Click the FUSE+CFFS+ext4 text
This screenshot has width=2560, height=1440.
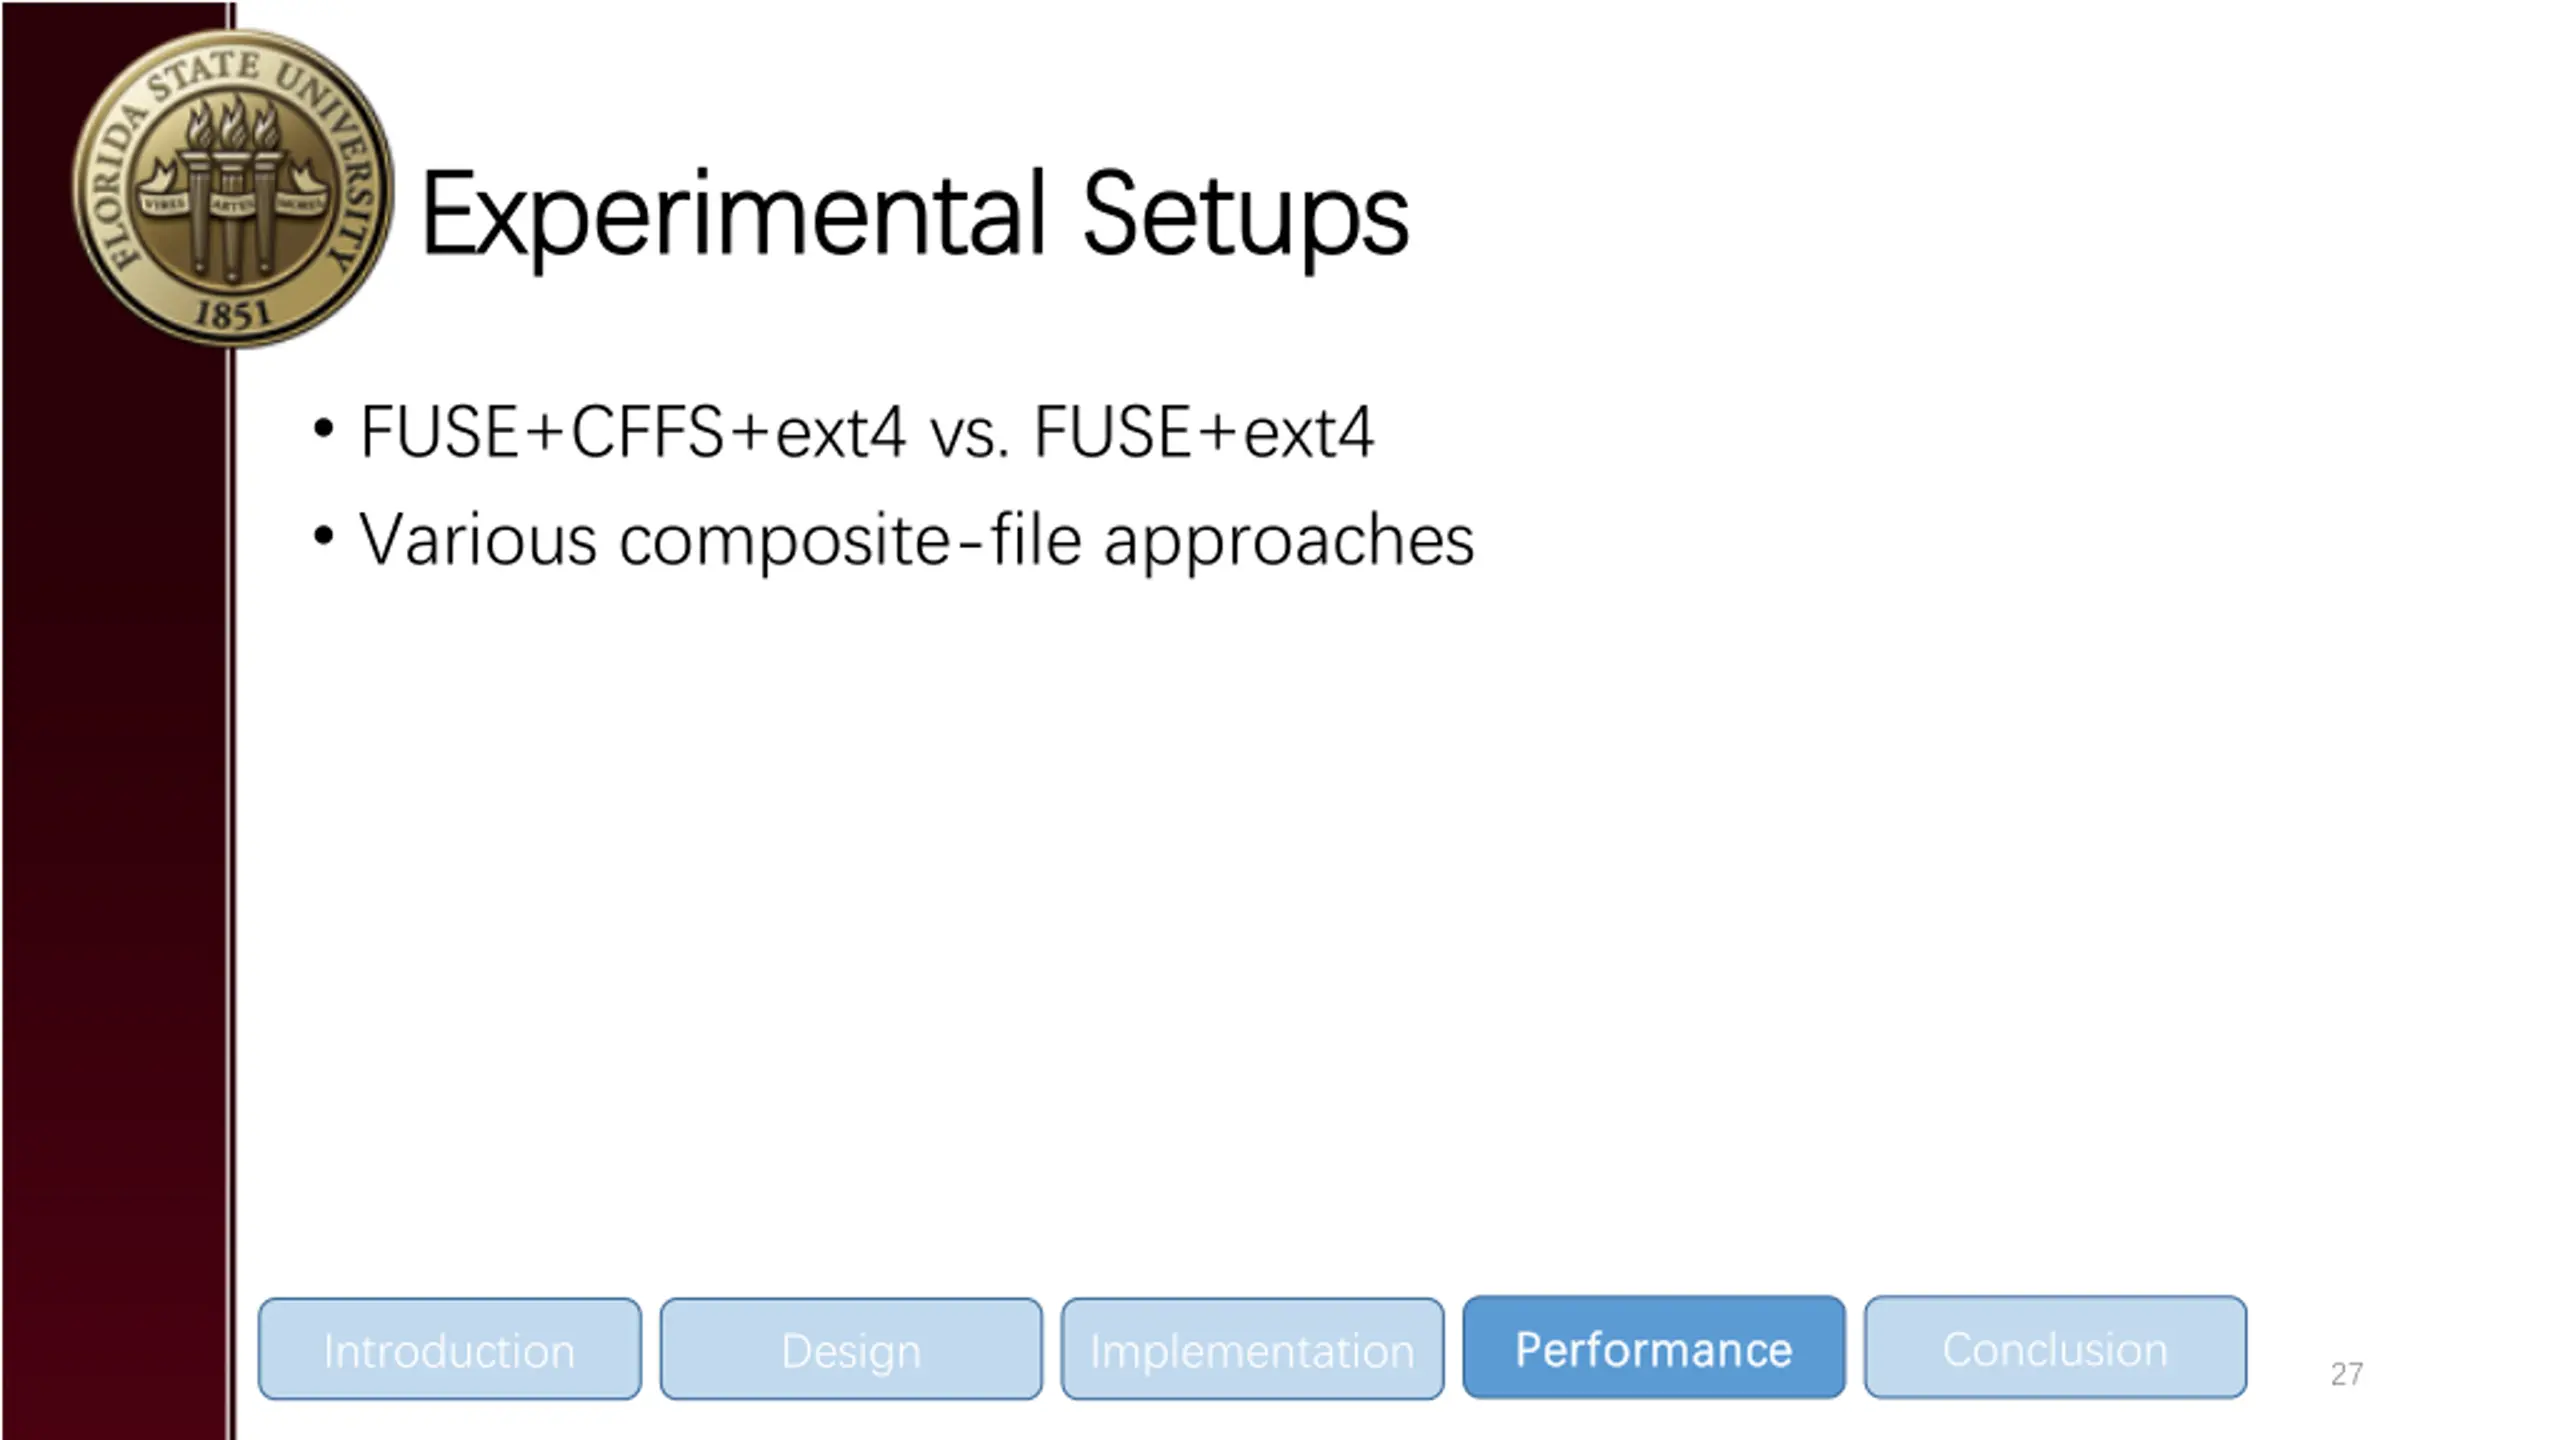[x=633, y=432]
